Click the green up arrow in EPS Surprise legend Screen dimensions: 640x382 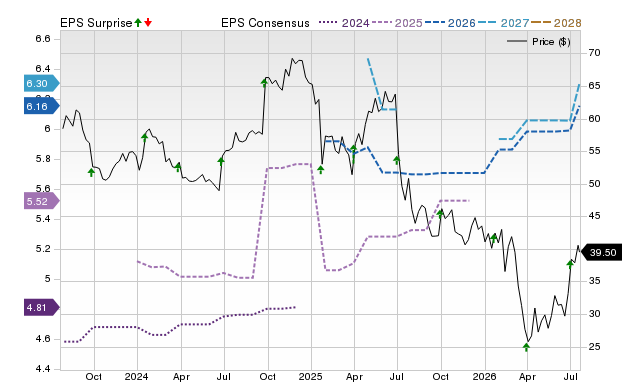[138, 22]
